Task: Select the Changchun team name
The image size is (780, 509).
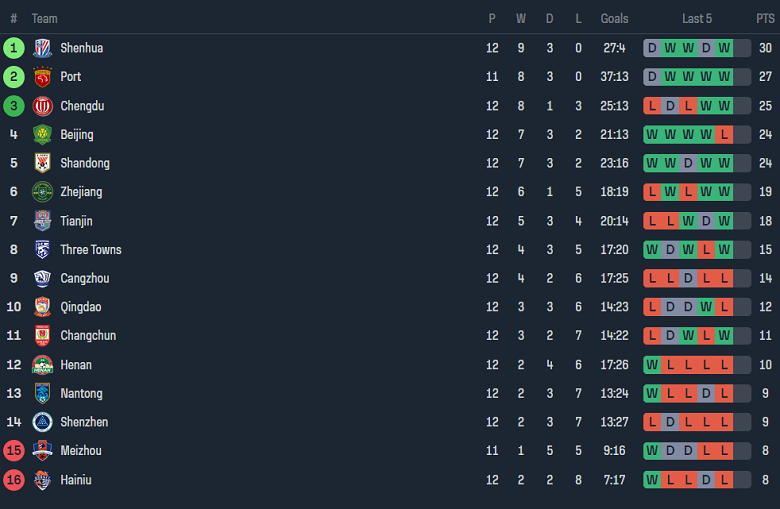Action: (x=88, y=336)
